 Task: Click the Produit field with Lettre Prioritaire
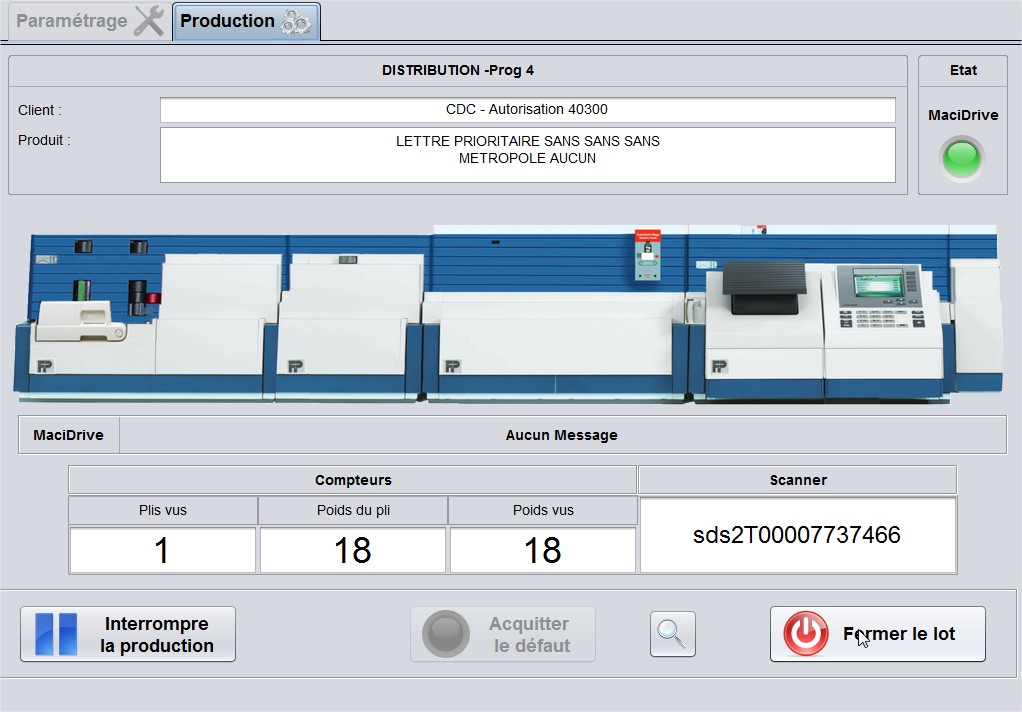click(527, 154)
